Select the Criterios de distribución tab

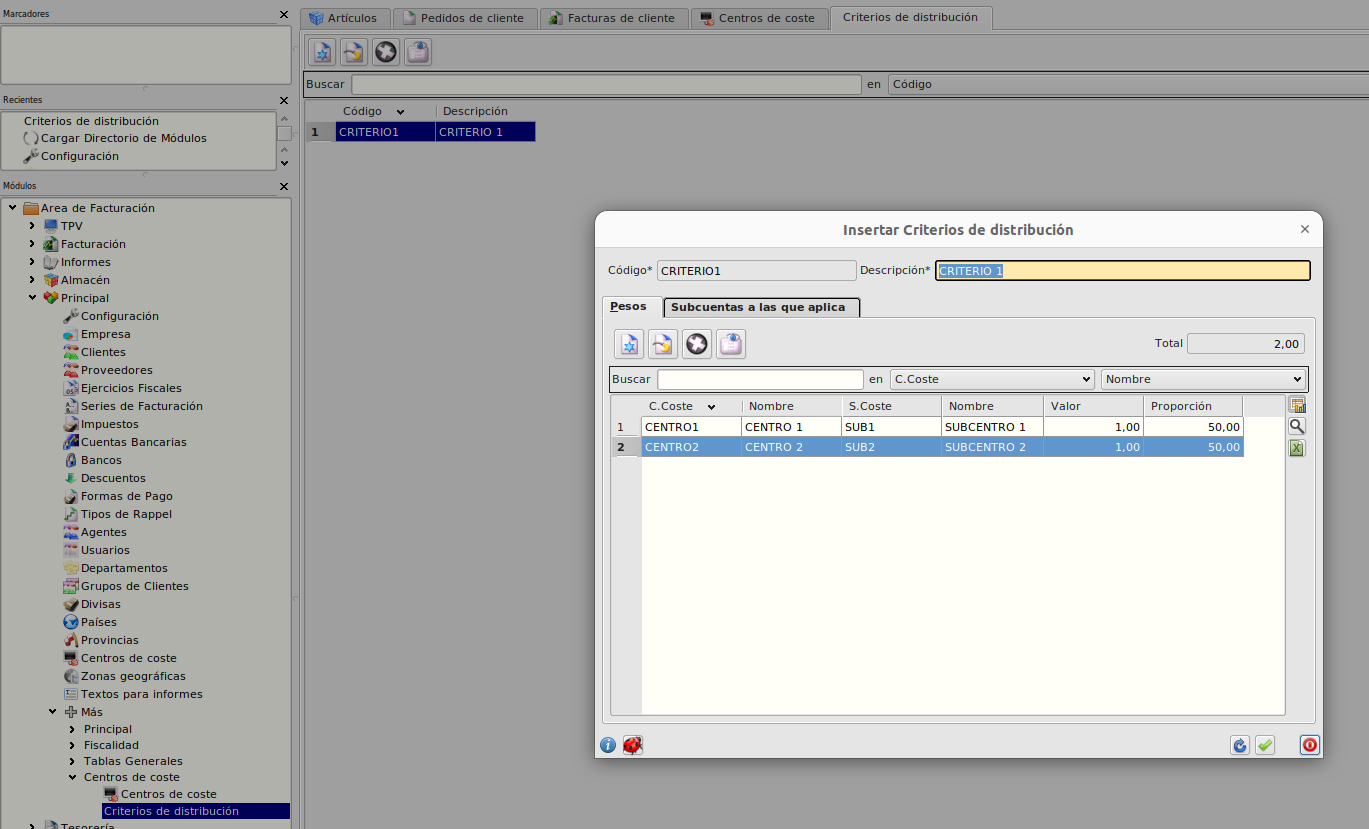(910, 17)
